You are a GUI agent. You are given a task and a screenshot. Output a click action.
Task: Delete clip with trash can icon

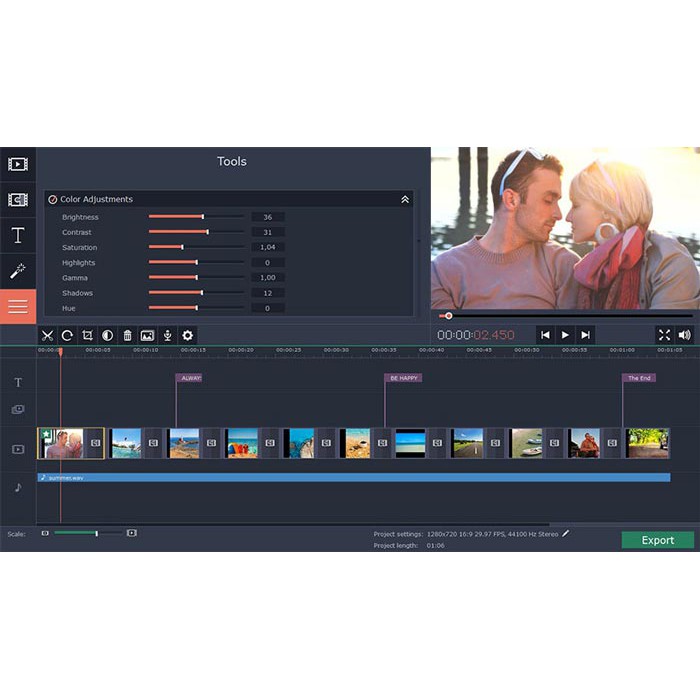[x=127, y=336]
